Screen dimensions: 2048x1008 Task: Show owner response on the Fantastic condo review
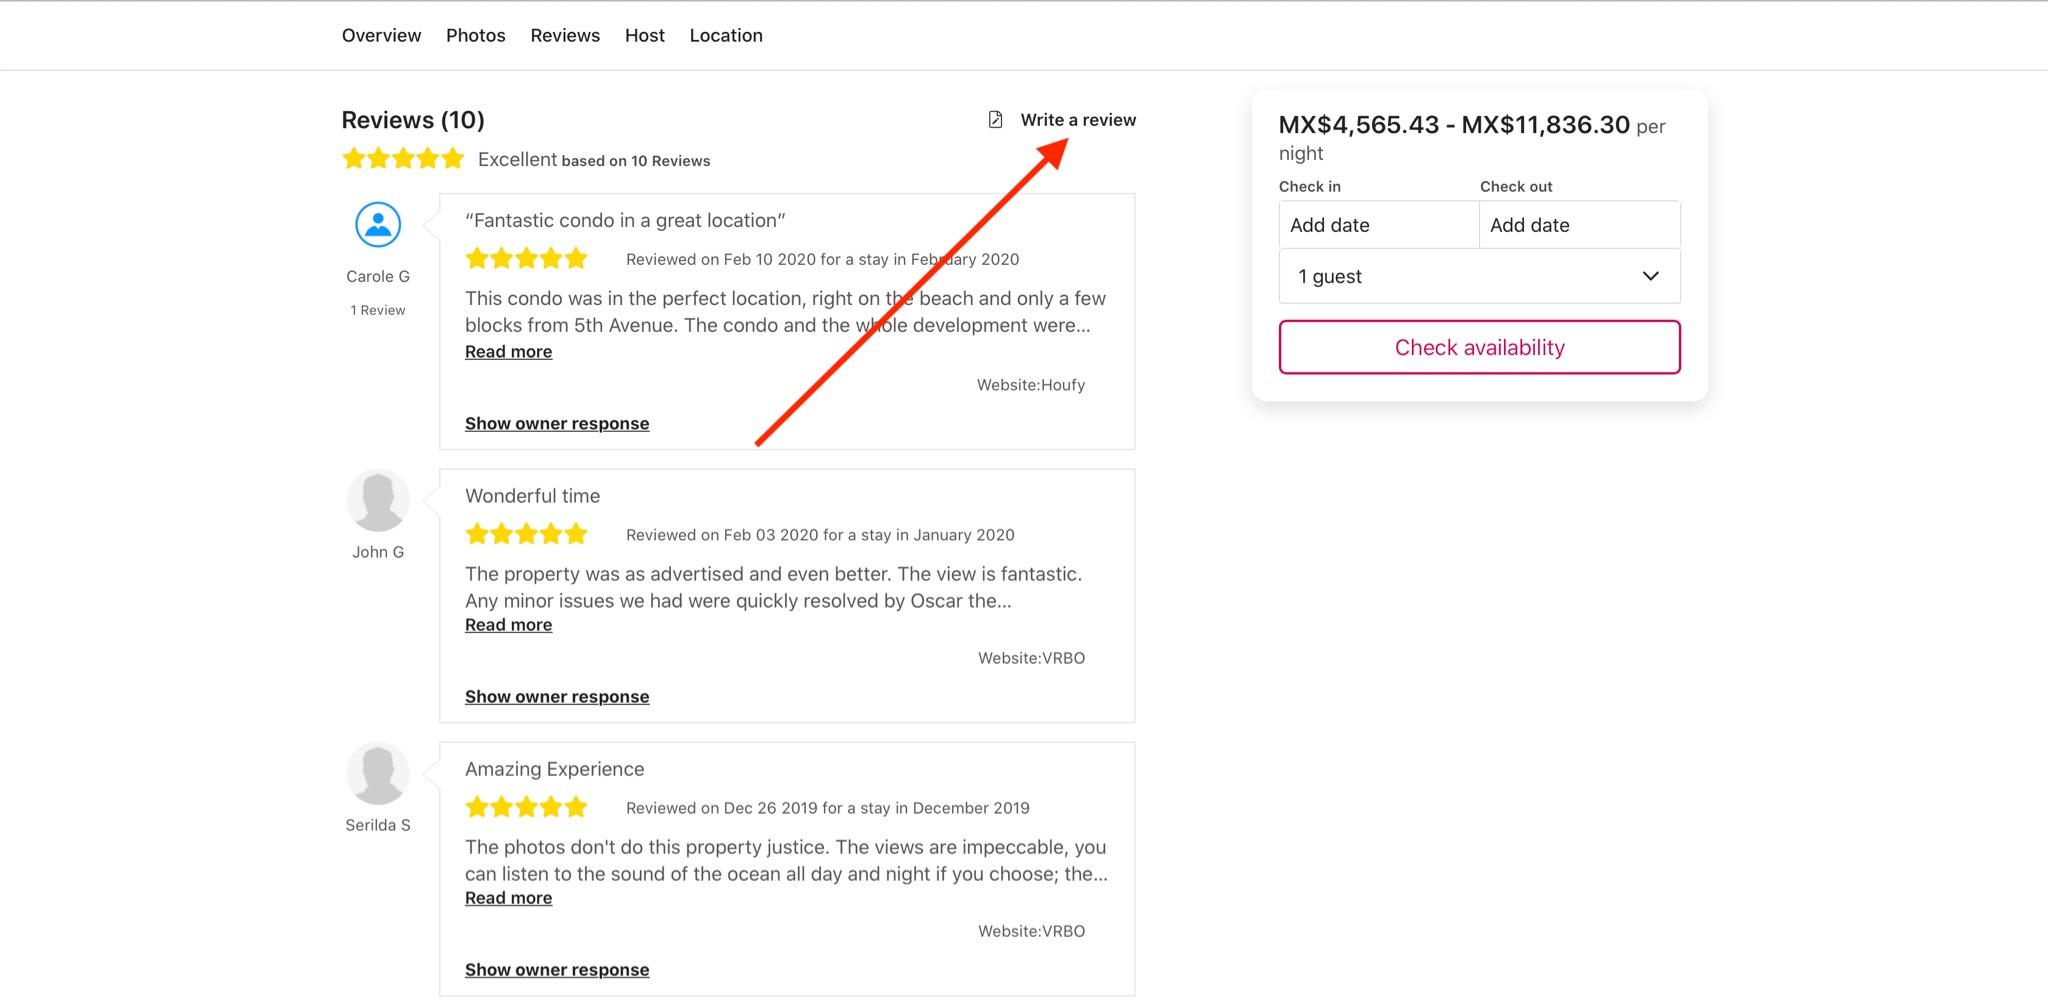pos(557,423)
